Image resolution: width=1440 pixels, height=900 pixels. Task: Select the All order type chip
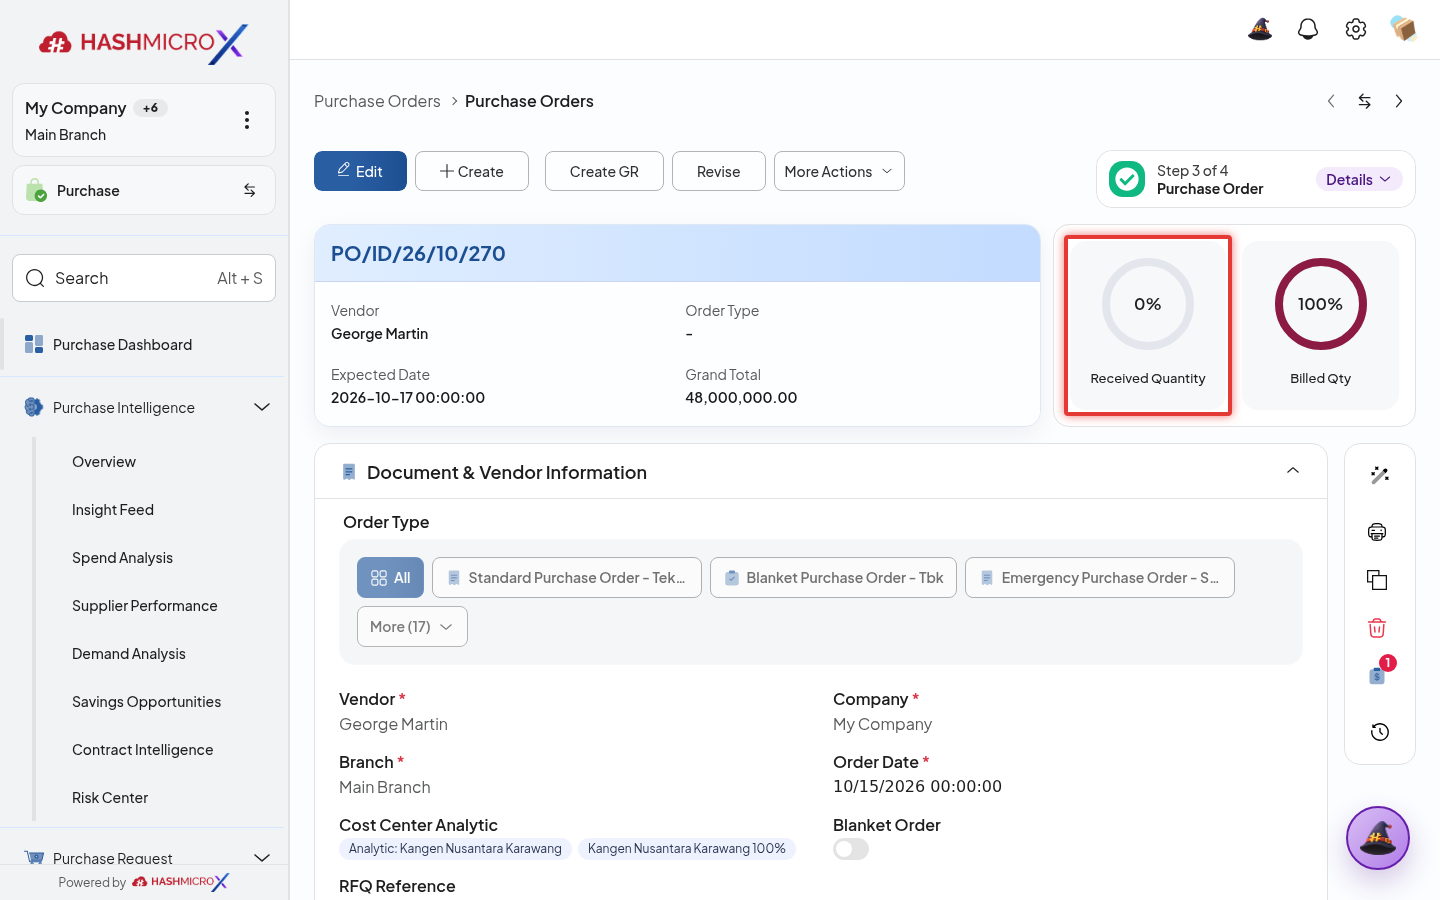(390, 578)
